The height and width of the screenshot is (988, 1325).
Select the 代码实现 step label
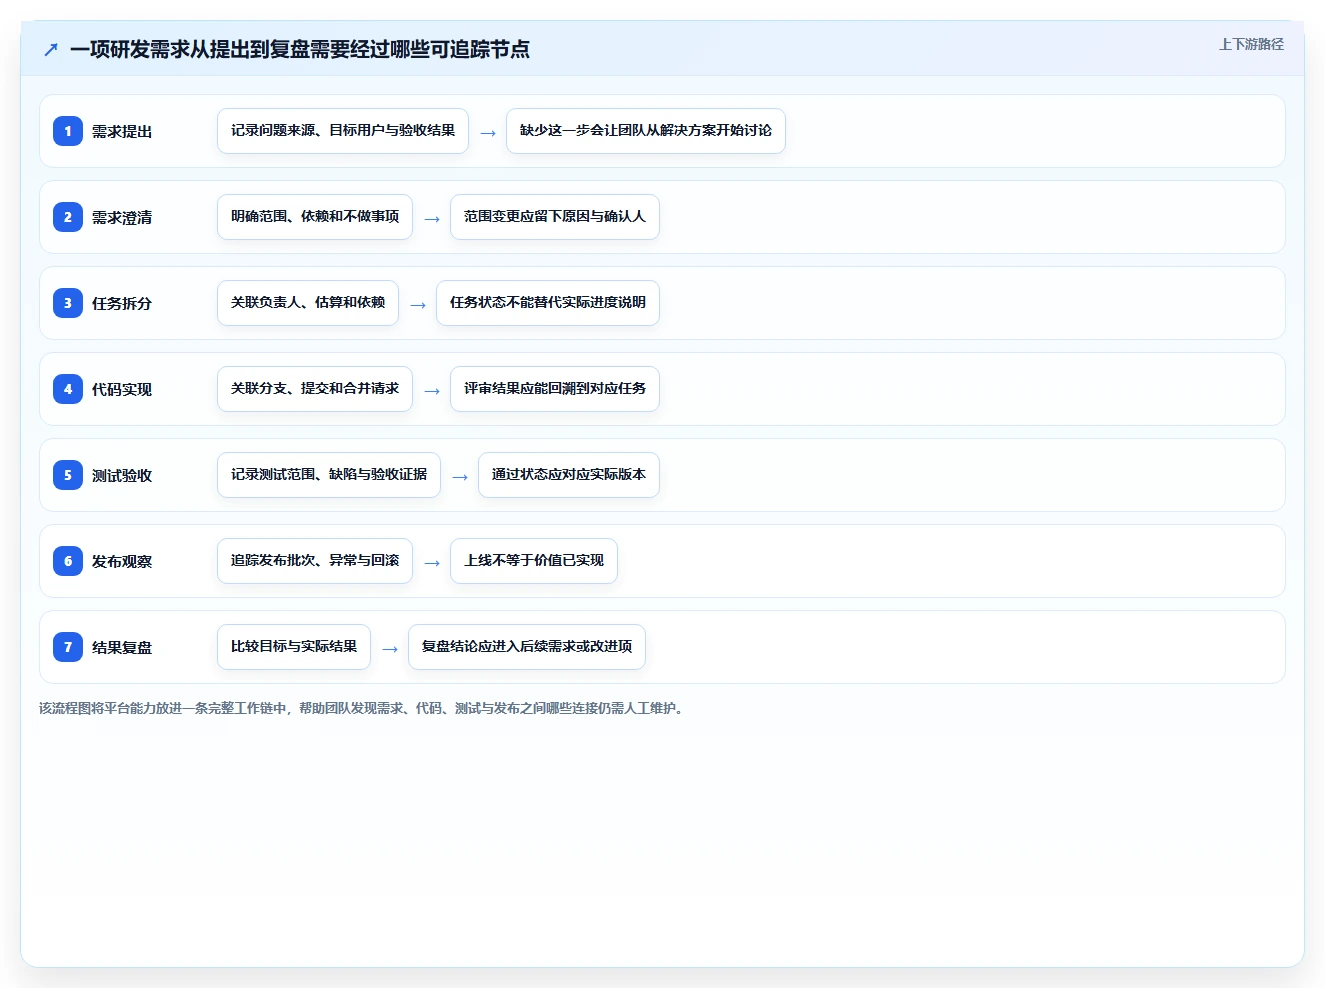(x=122, y=390)
